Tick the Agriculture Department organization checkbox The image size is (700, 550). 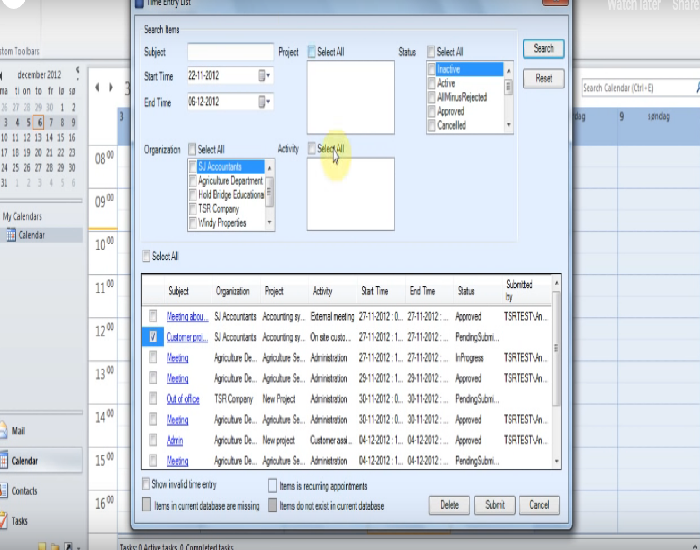tap(193, 181)
